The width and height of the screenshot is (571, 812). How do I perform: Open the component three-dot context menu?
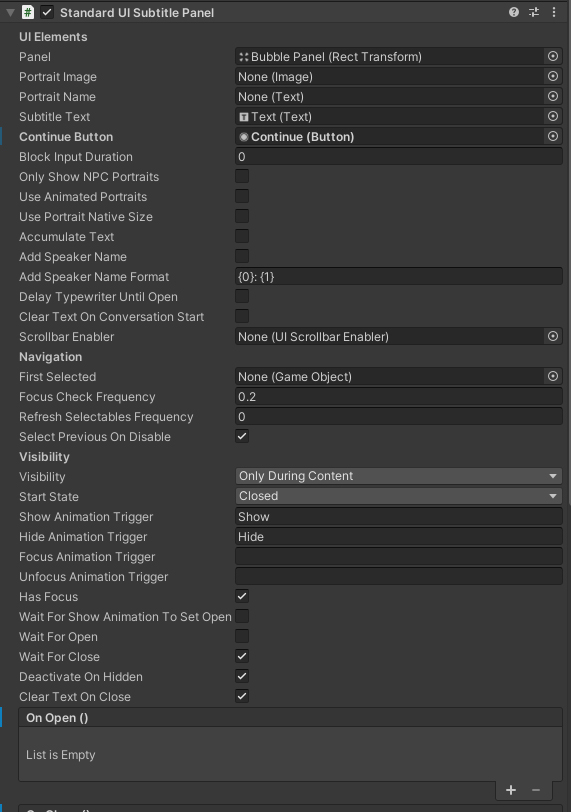pos(554,12)
